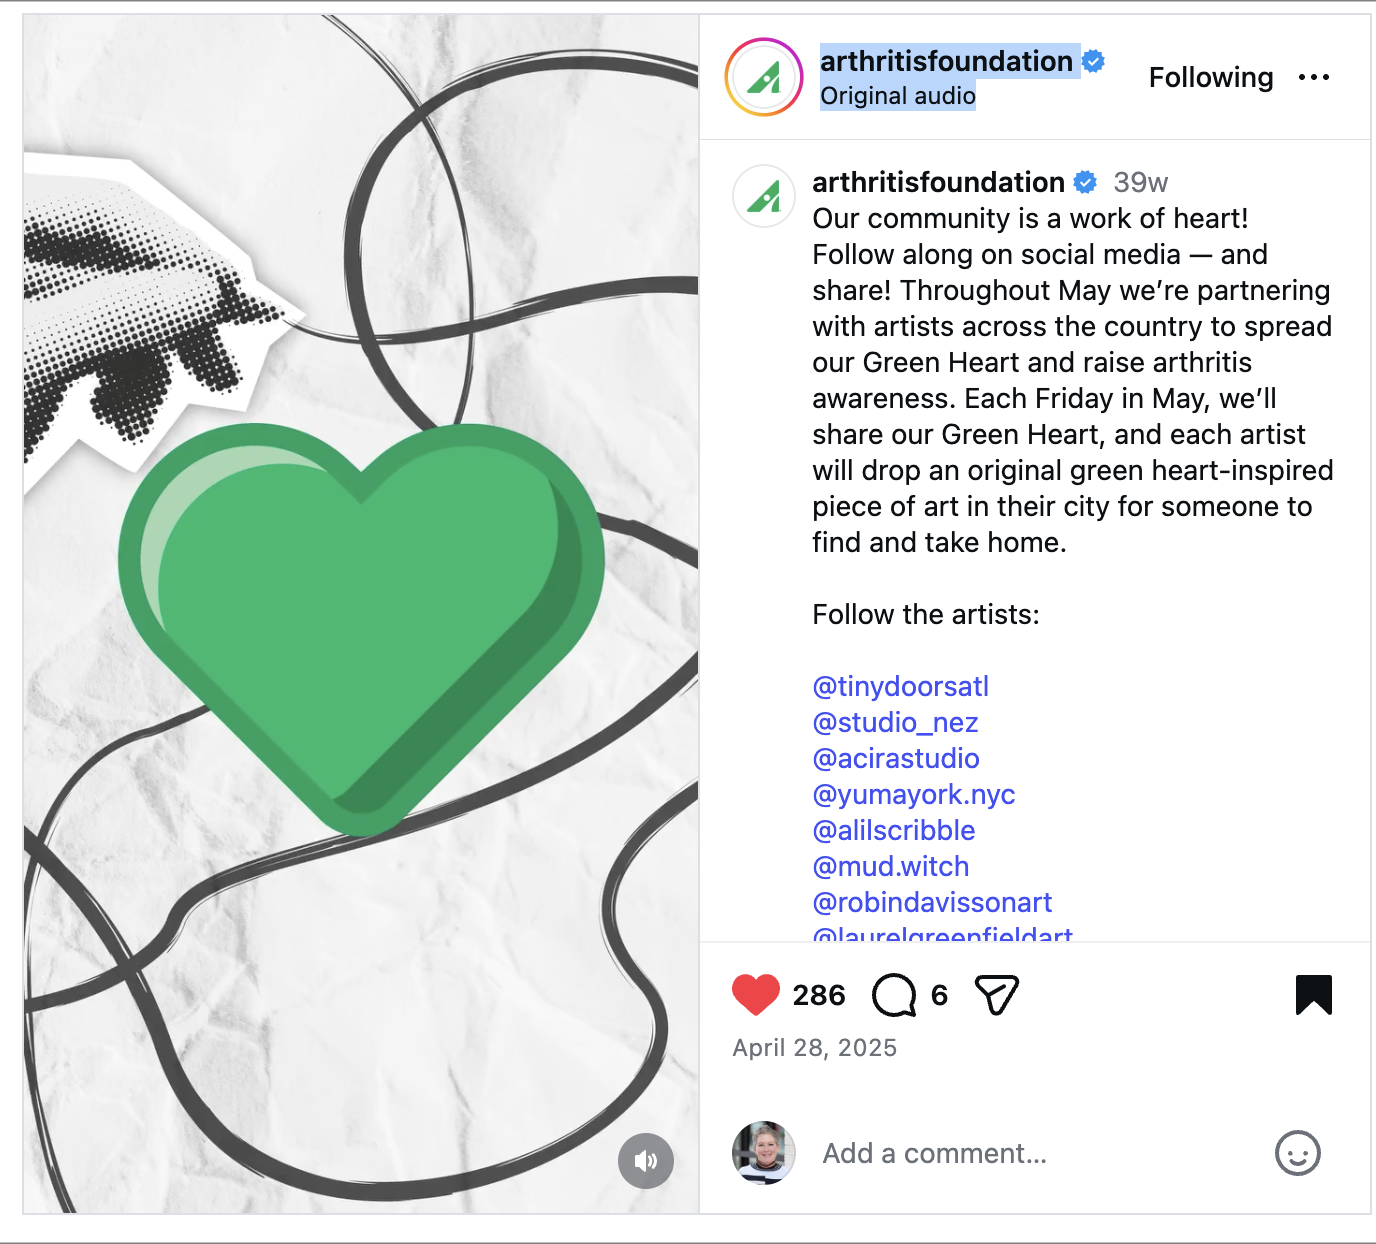This screenshot has width=1376, height=1244.
Task: Open the Following options dropdown
Action: (1211, 77)
